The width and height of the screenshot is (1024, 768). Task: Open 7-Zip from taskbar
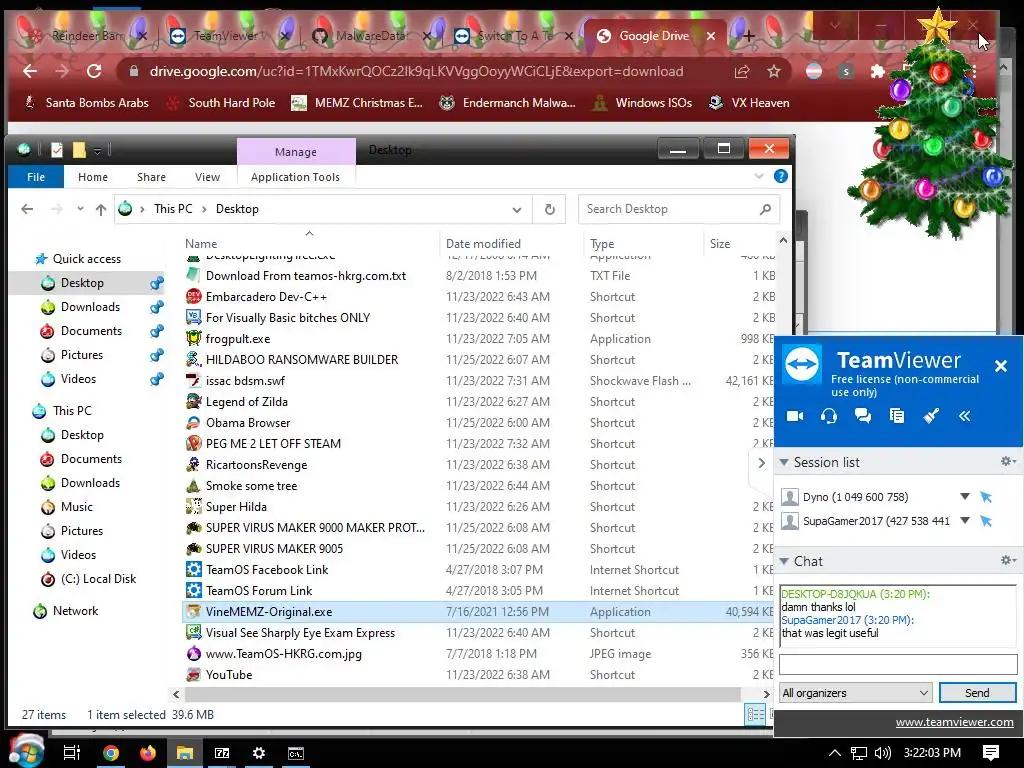pyautogui.click(x=222, y=753)
